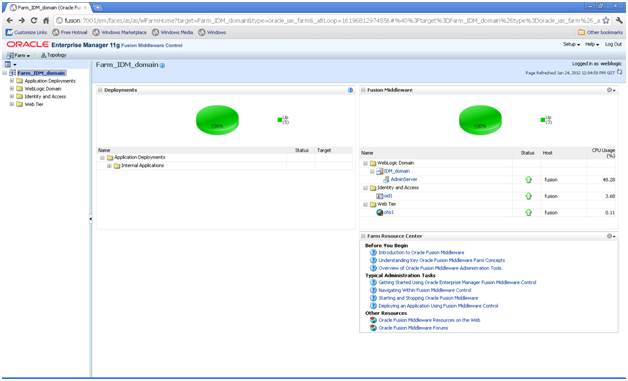The width and height of the screenshot is (628, 381).
Task: Click the browser Forward arrow
Action: (x=22, y=20)
